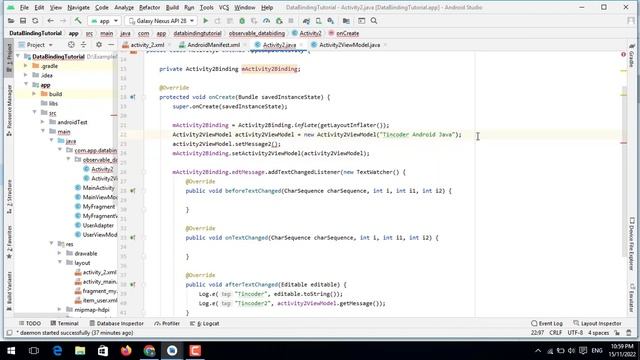This screenshot has height=360, width=640.
Task: Open the Analyze menu
Action: (x=124, y=7)
